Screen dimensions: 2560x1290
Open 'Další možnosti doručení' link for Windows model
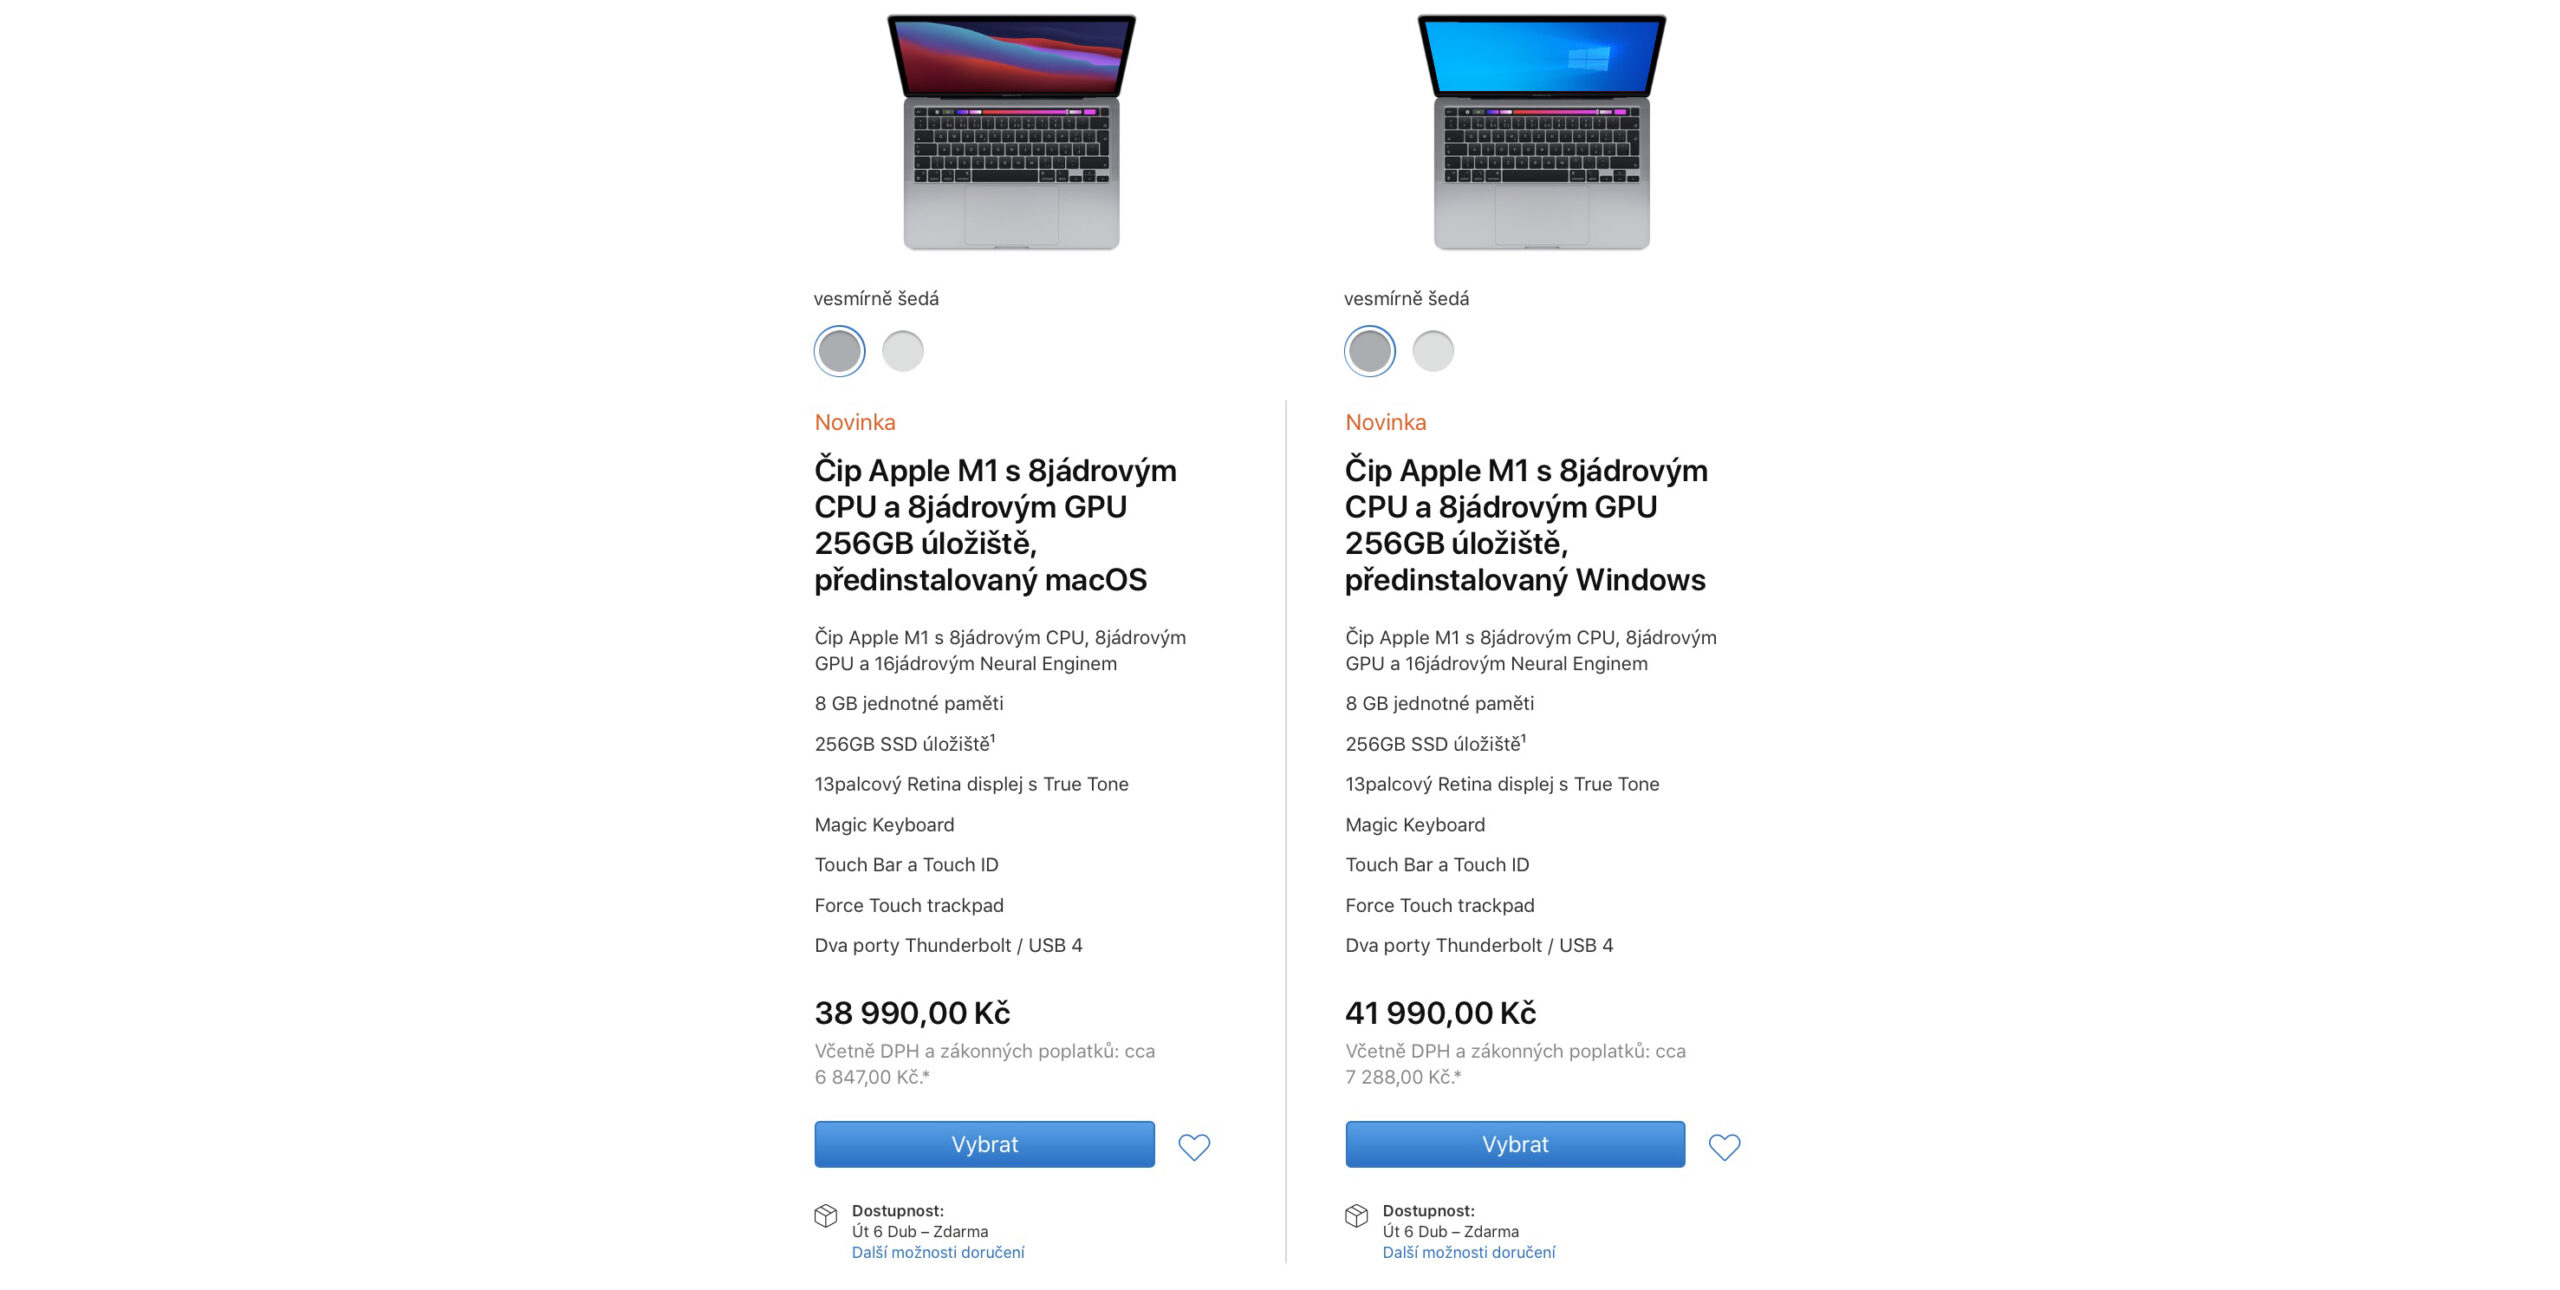(1468, 1252)
